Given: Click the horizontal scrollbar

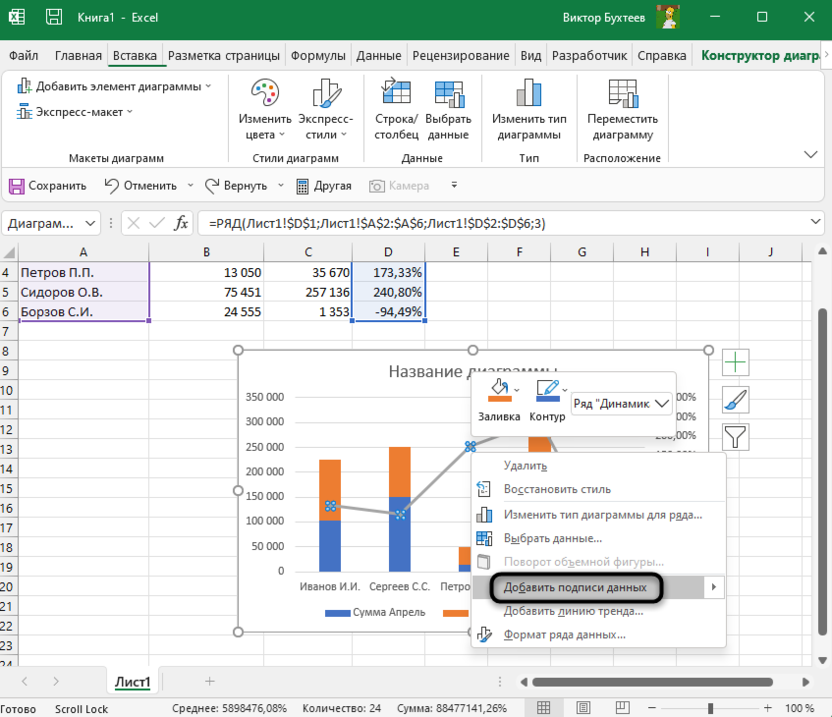Looking at the screenshot, I should pos(653,682).
